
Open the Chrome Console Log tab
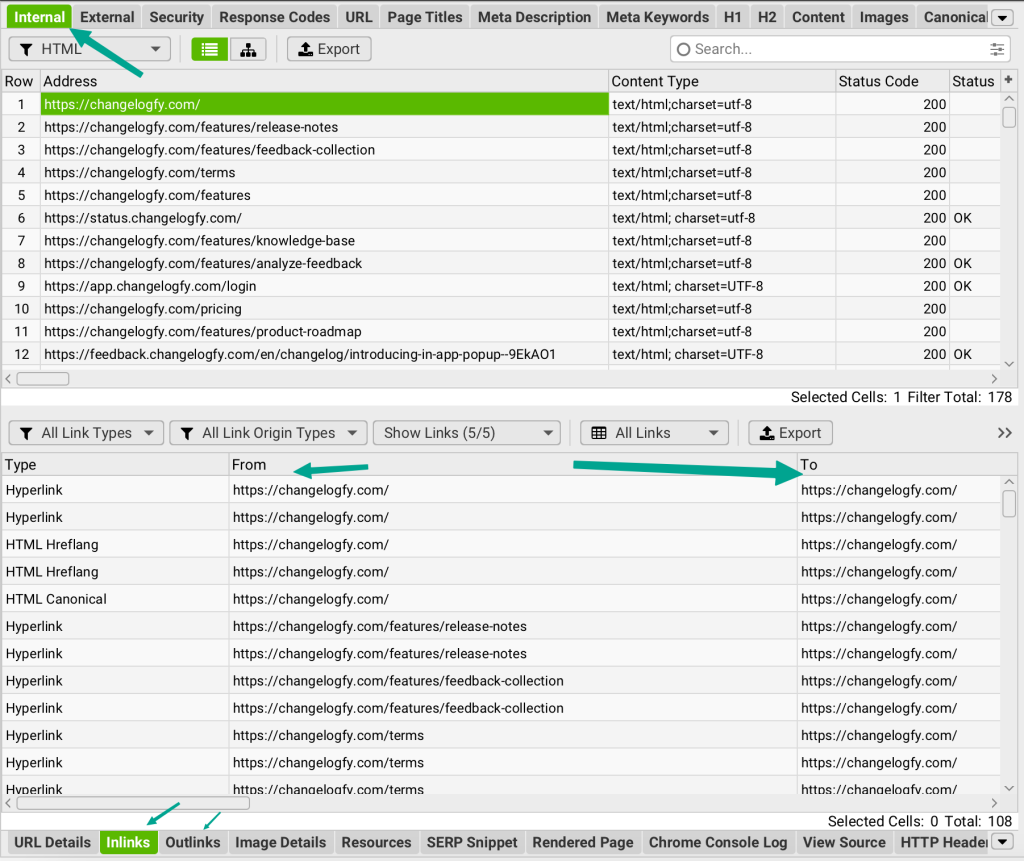[718, 842]
